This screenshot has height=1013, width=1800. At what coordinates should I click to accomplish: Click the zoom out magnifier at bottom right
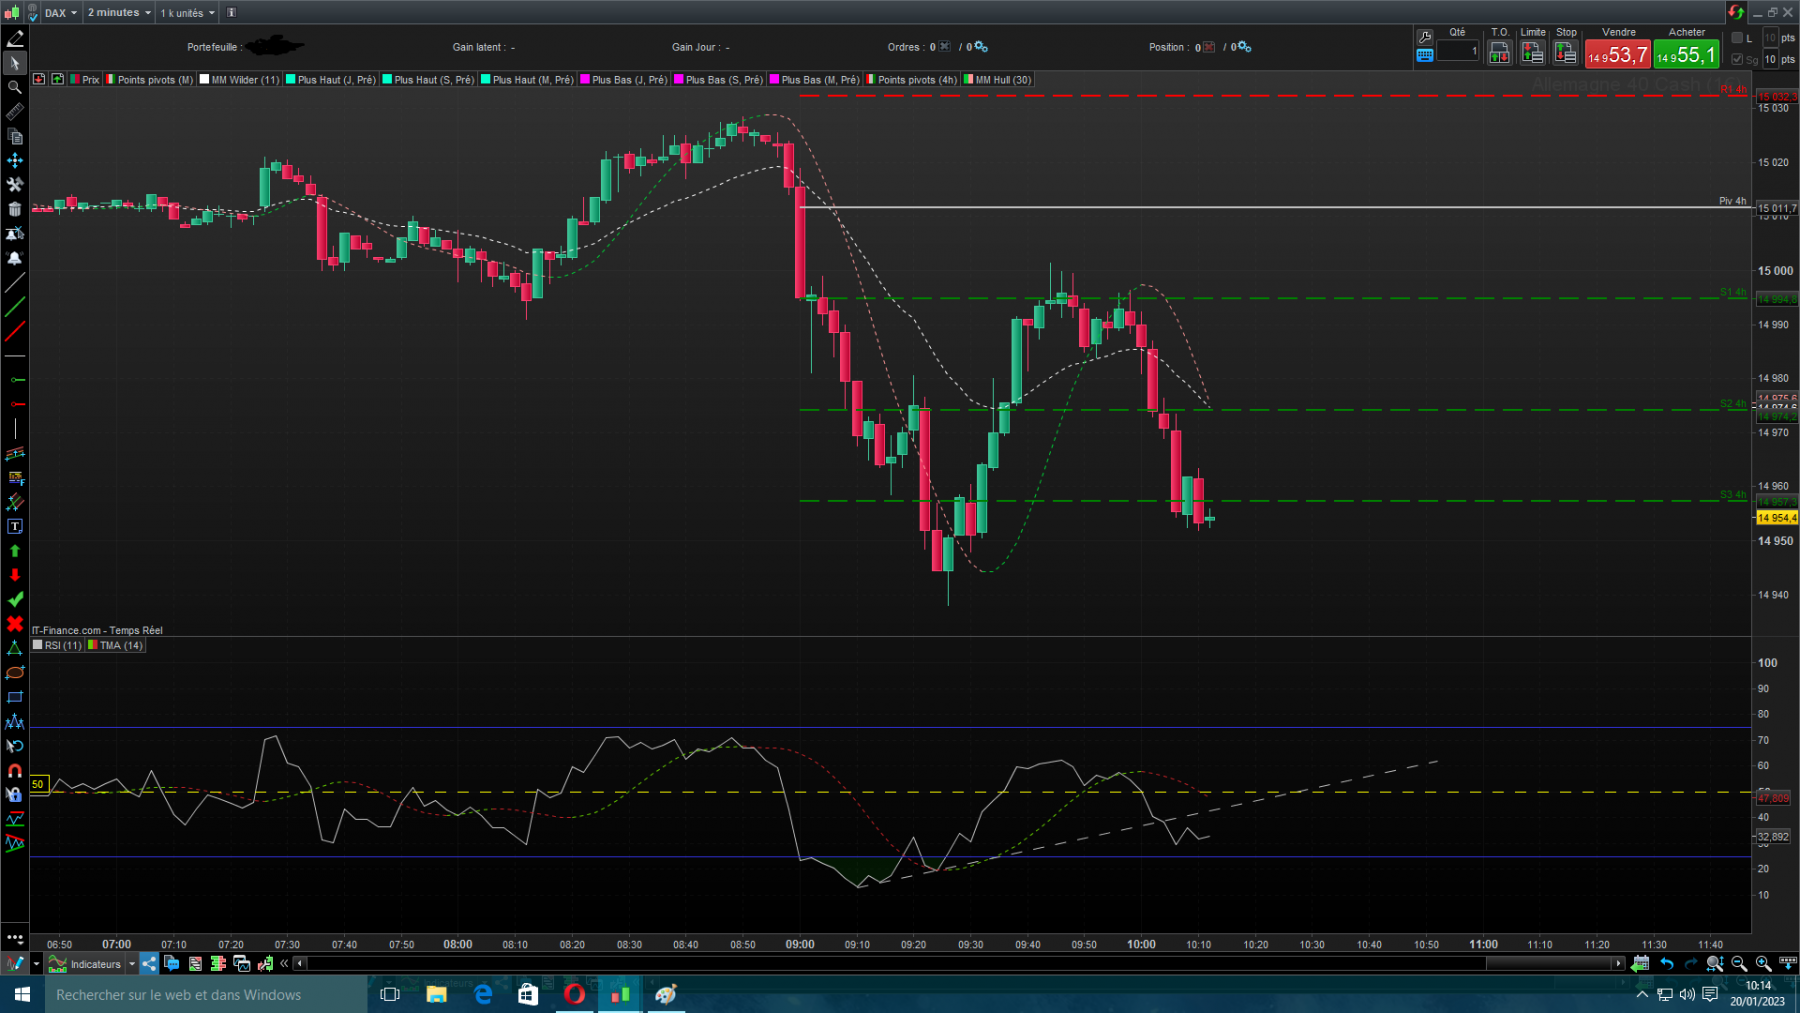coord(1739,963)
